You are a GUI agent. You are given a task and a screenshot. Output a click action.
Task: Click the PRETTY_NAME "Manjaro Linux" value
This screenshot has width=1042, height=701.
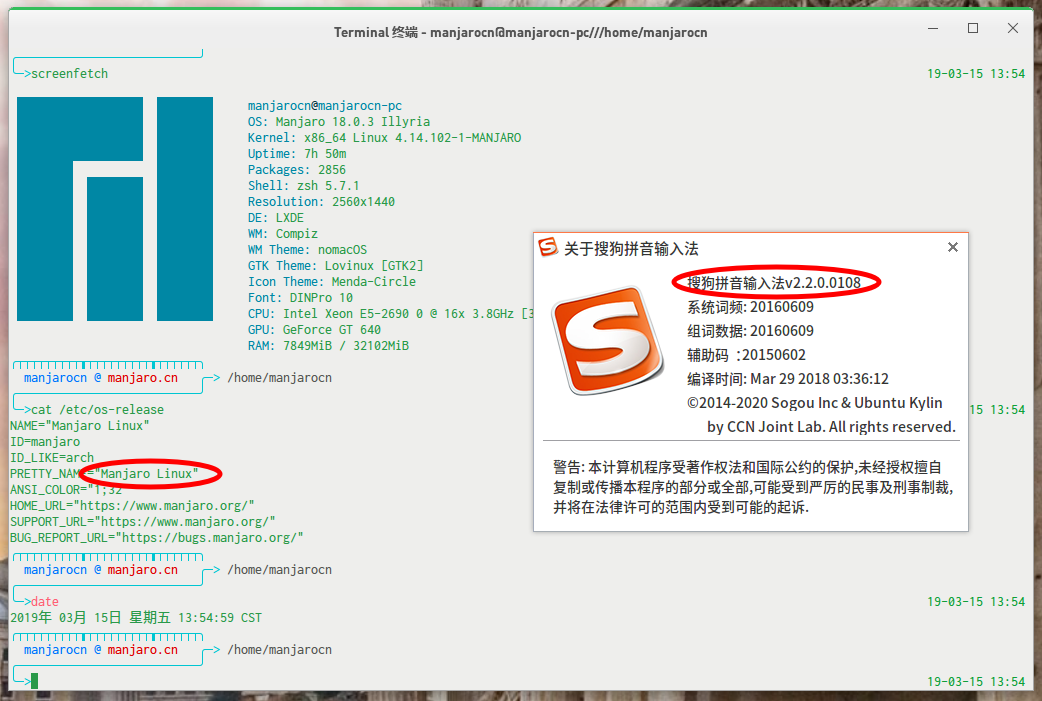click(146, 473)
